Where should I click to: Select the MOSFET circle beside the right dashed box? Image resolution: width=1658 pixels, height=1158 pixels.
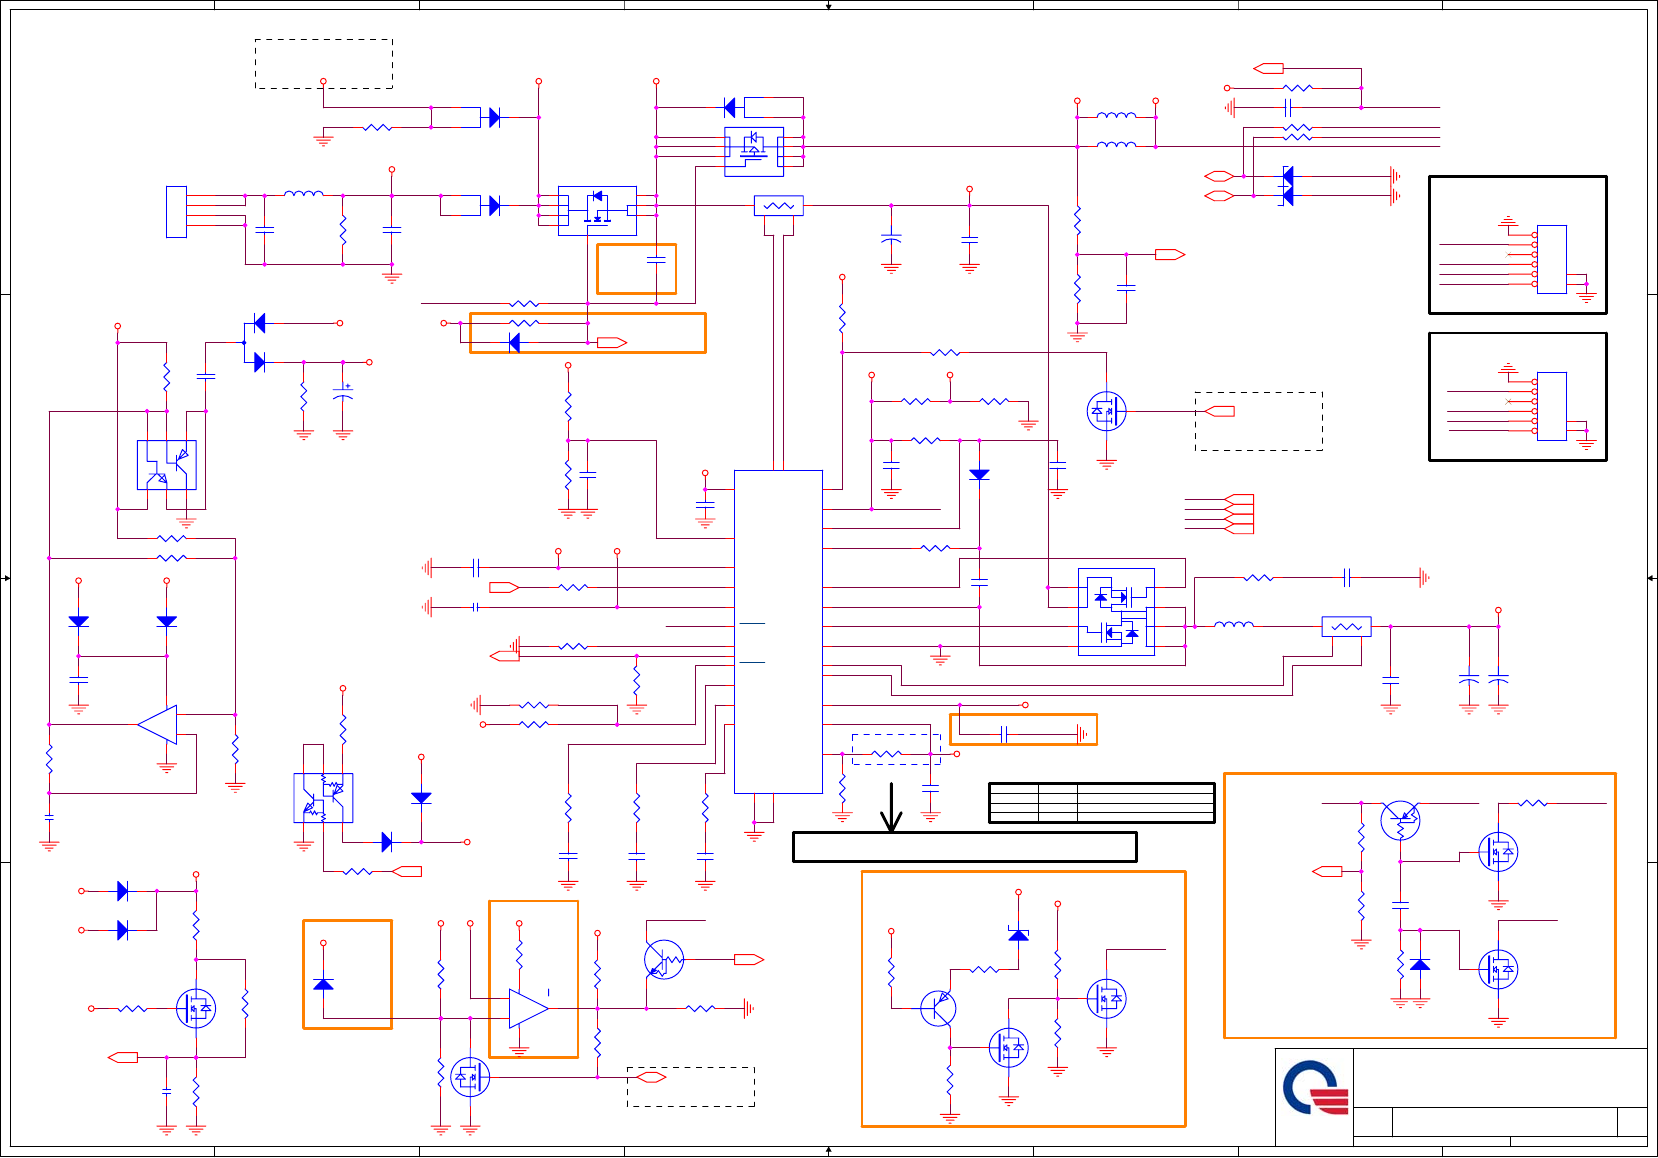(1107, 411)
